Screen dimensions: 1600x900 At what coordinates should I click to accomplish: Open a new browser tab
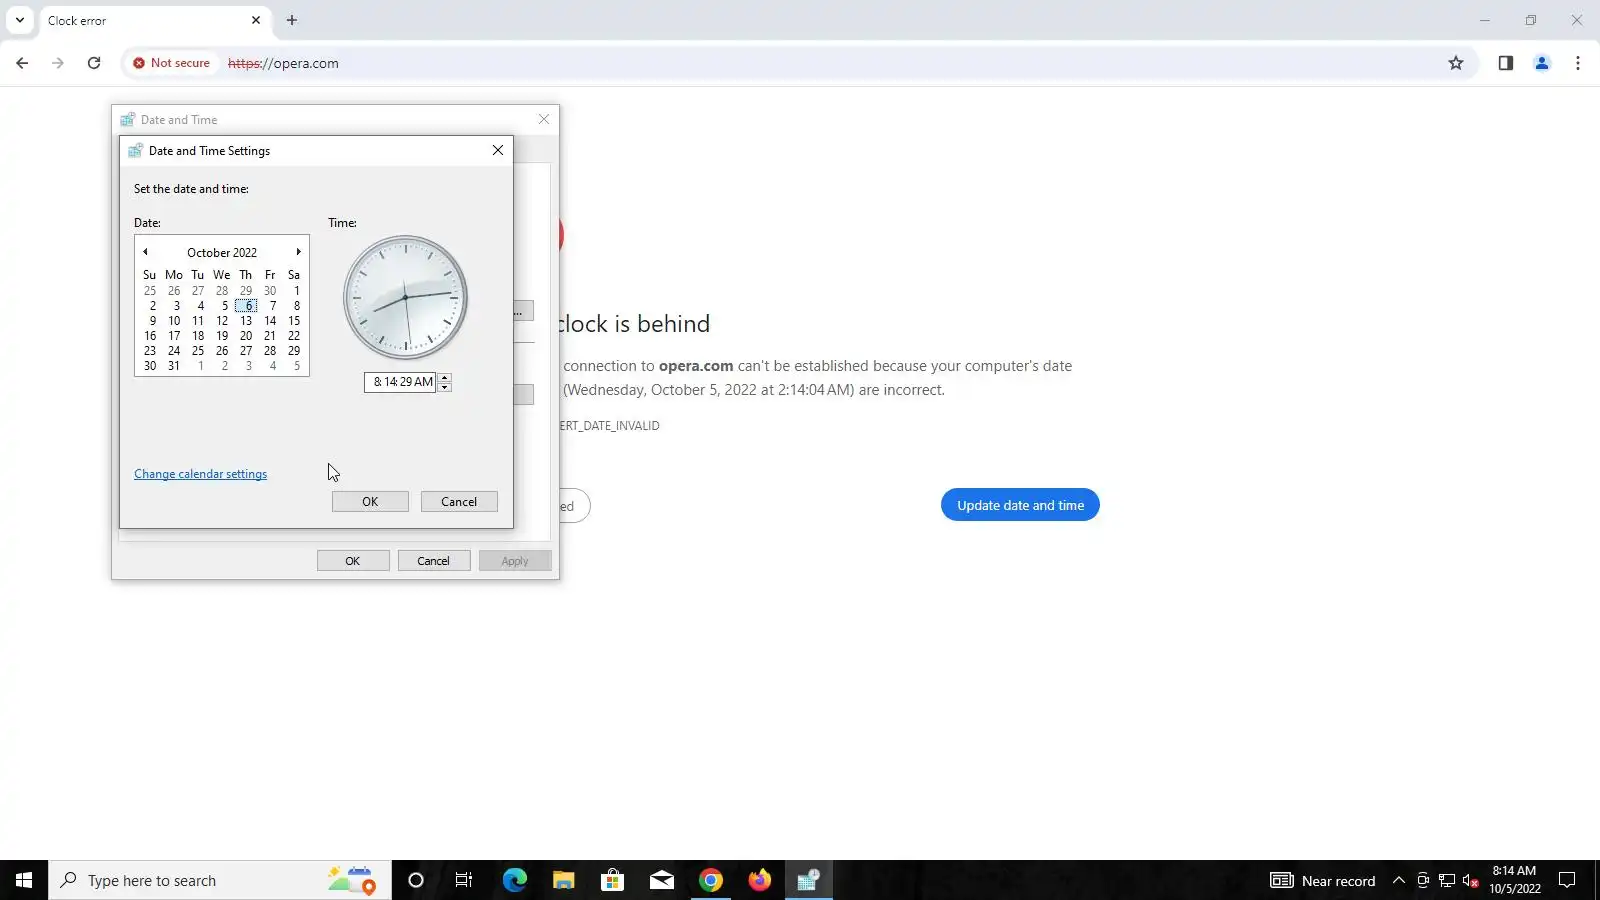(x=292, y=20)
